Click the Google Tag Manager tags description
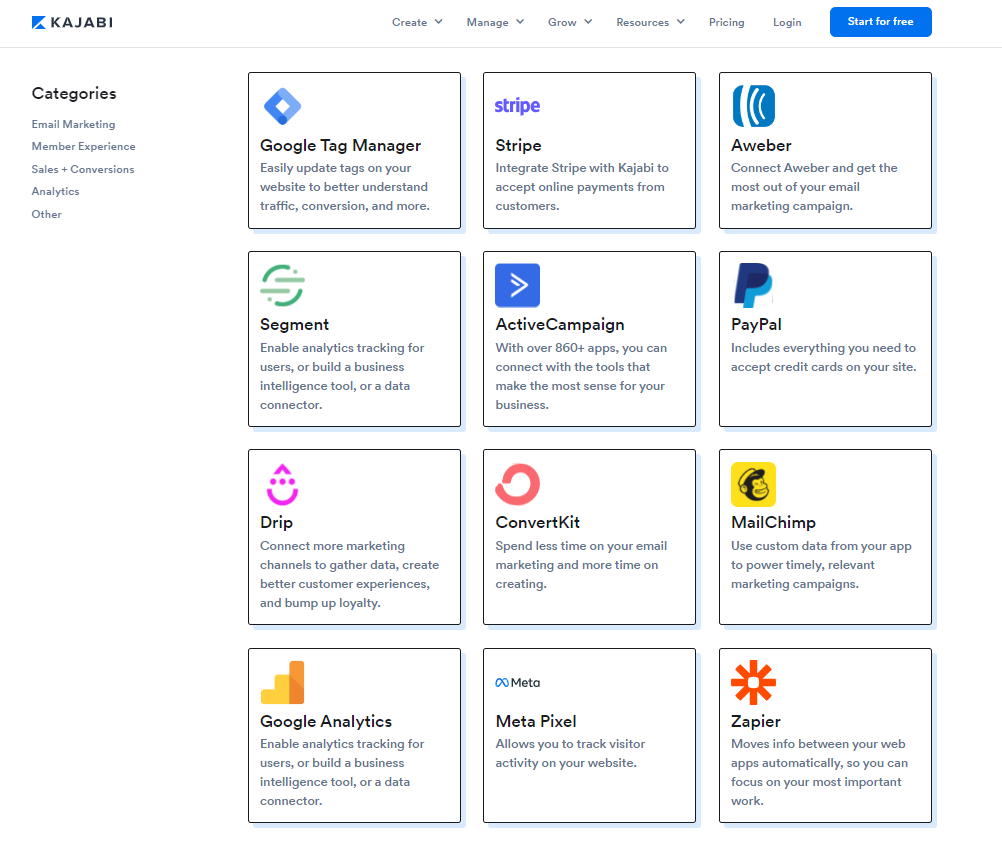This screenshot has height=841, width=1002. 345,187
